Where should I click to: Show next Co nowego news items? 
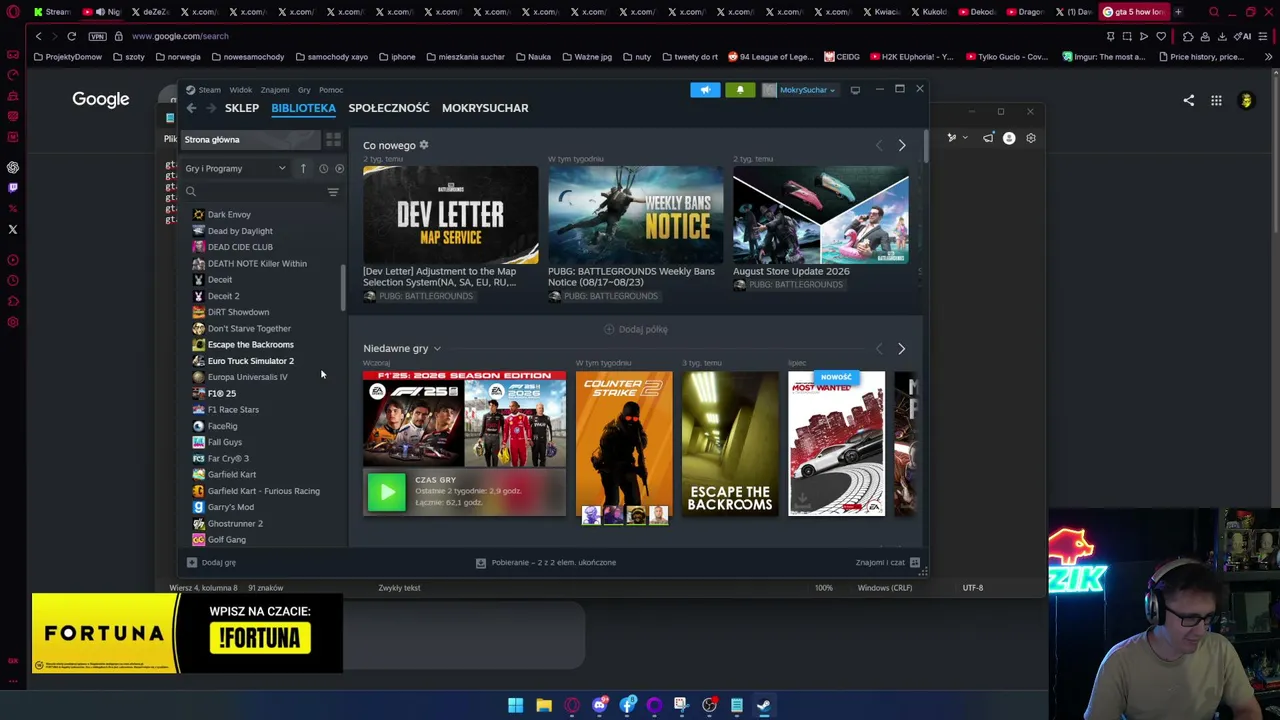click(901, 146)
